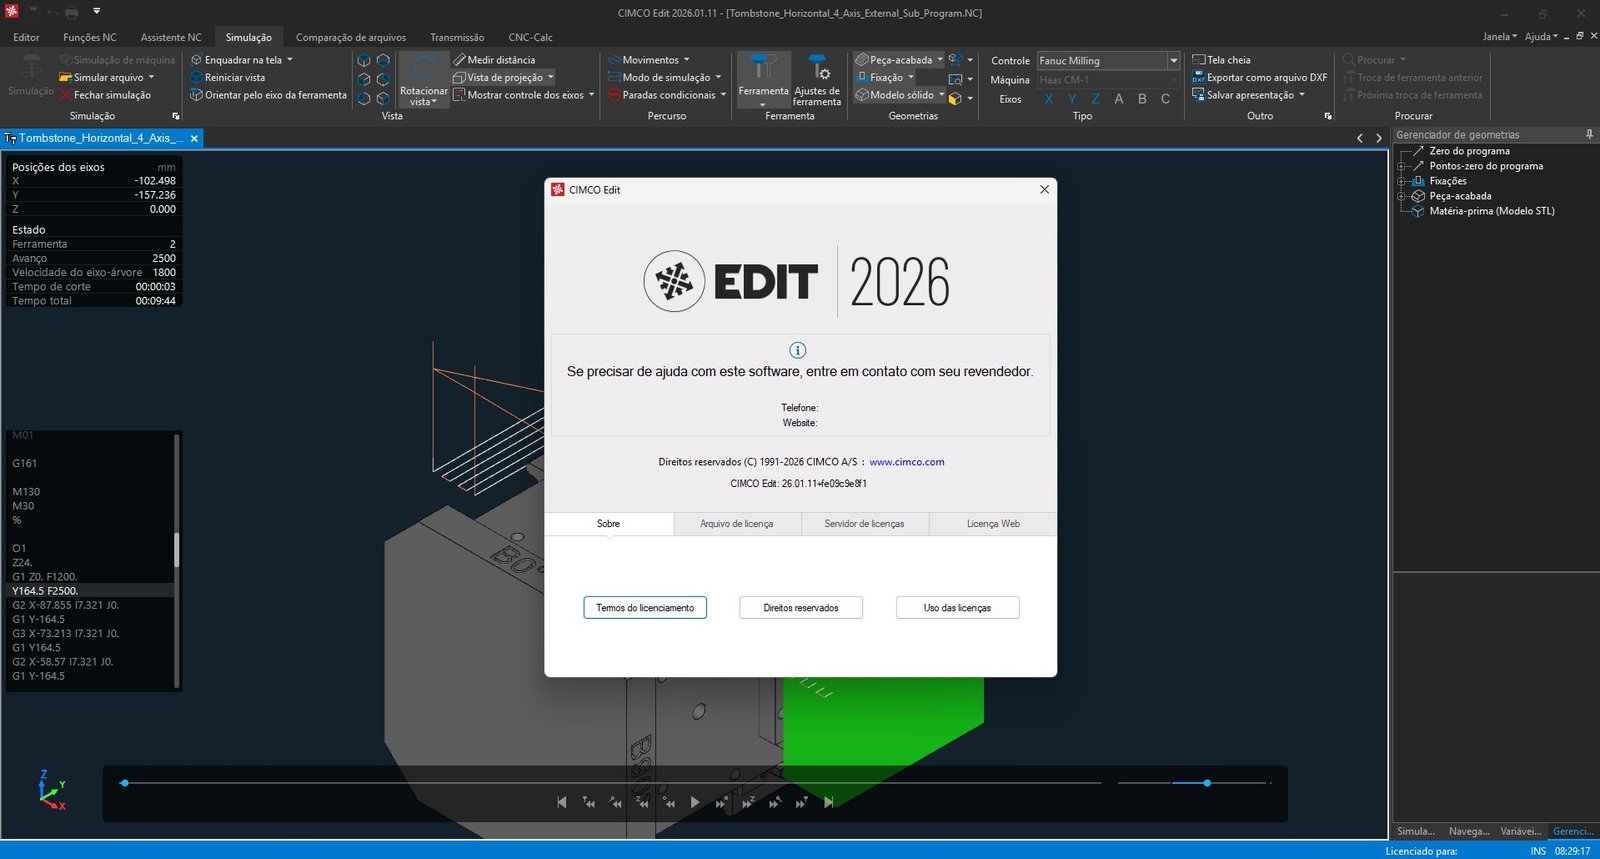
Task: Jump to simulation end
Action: click(x=828, y=802)
